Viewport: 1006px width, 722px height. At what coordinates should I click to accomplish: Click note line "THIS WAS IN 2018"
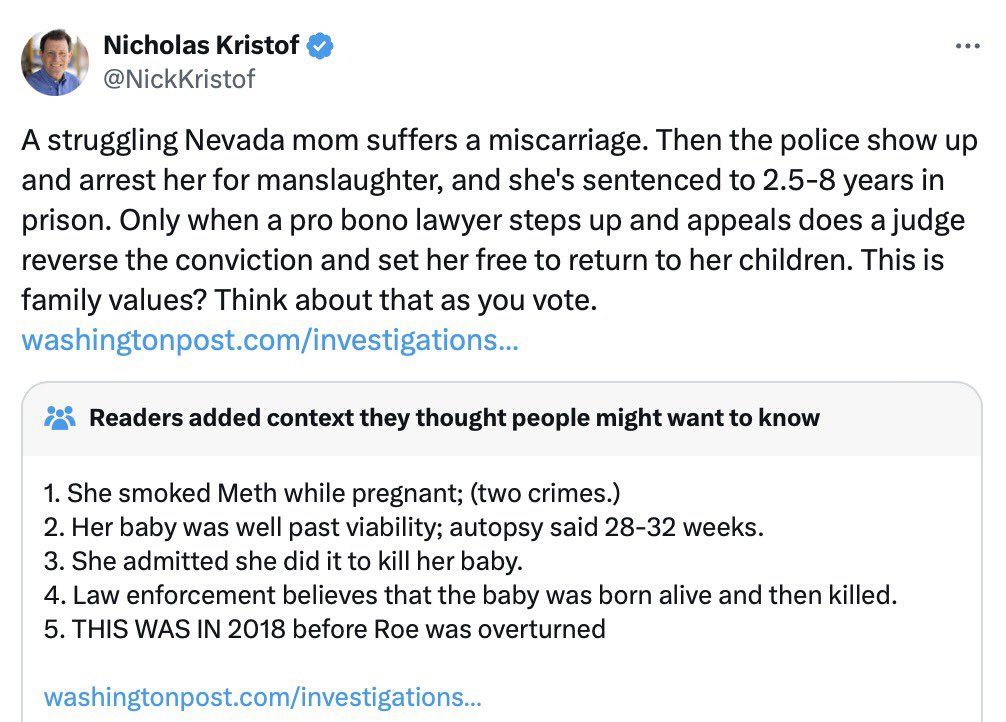point(325,629)
